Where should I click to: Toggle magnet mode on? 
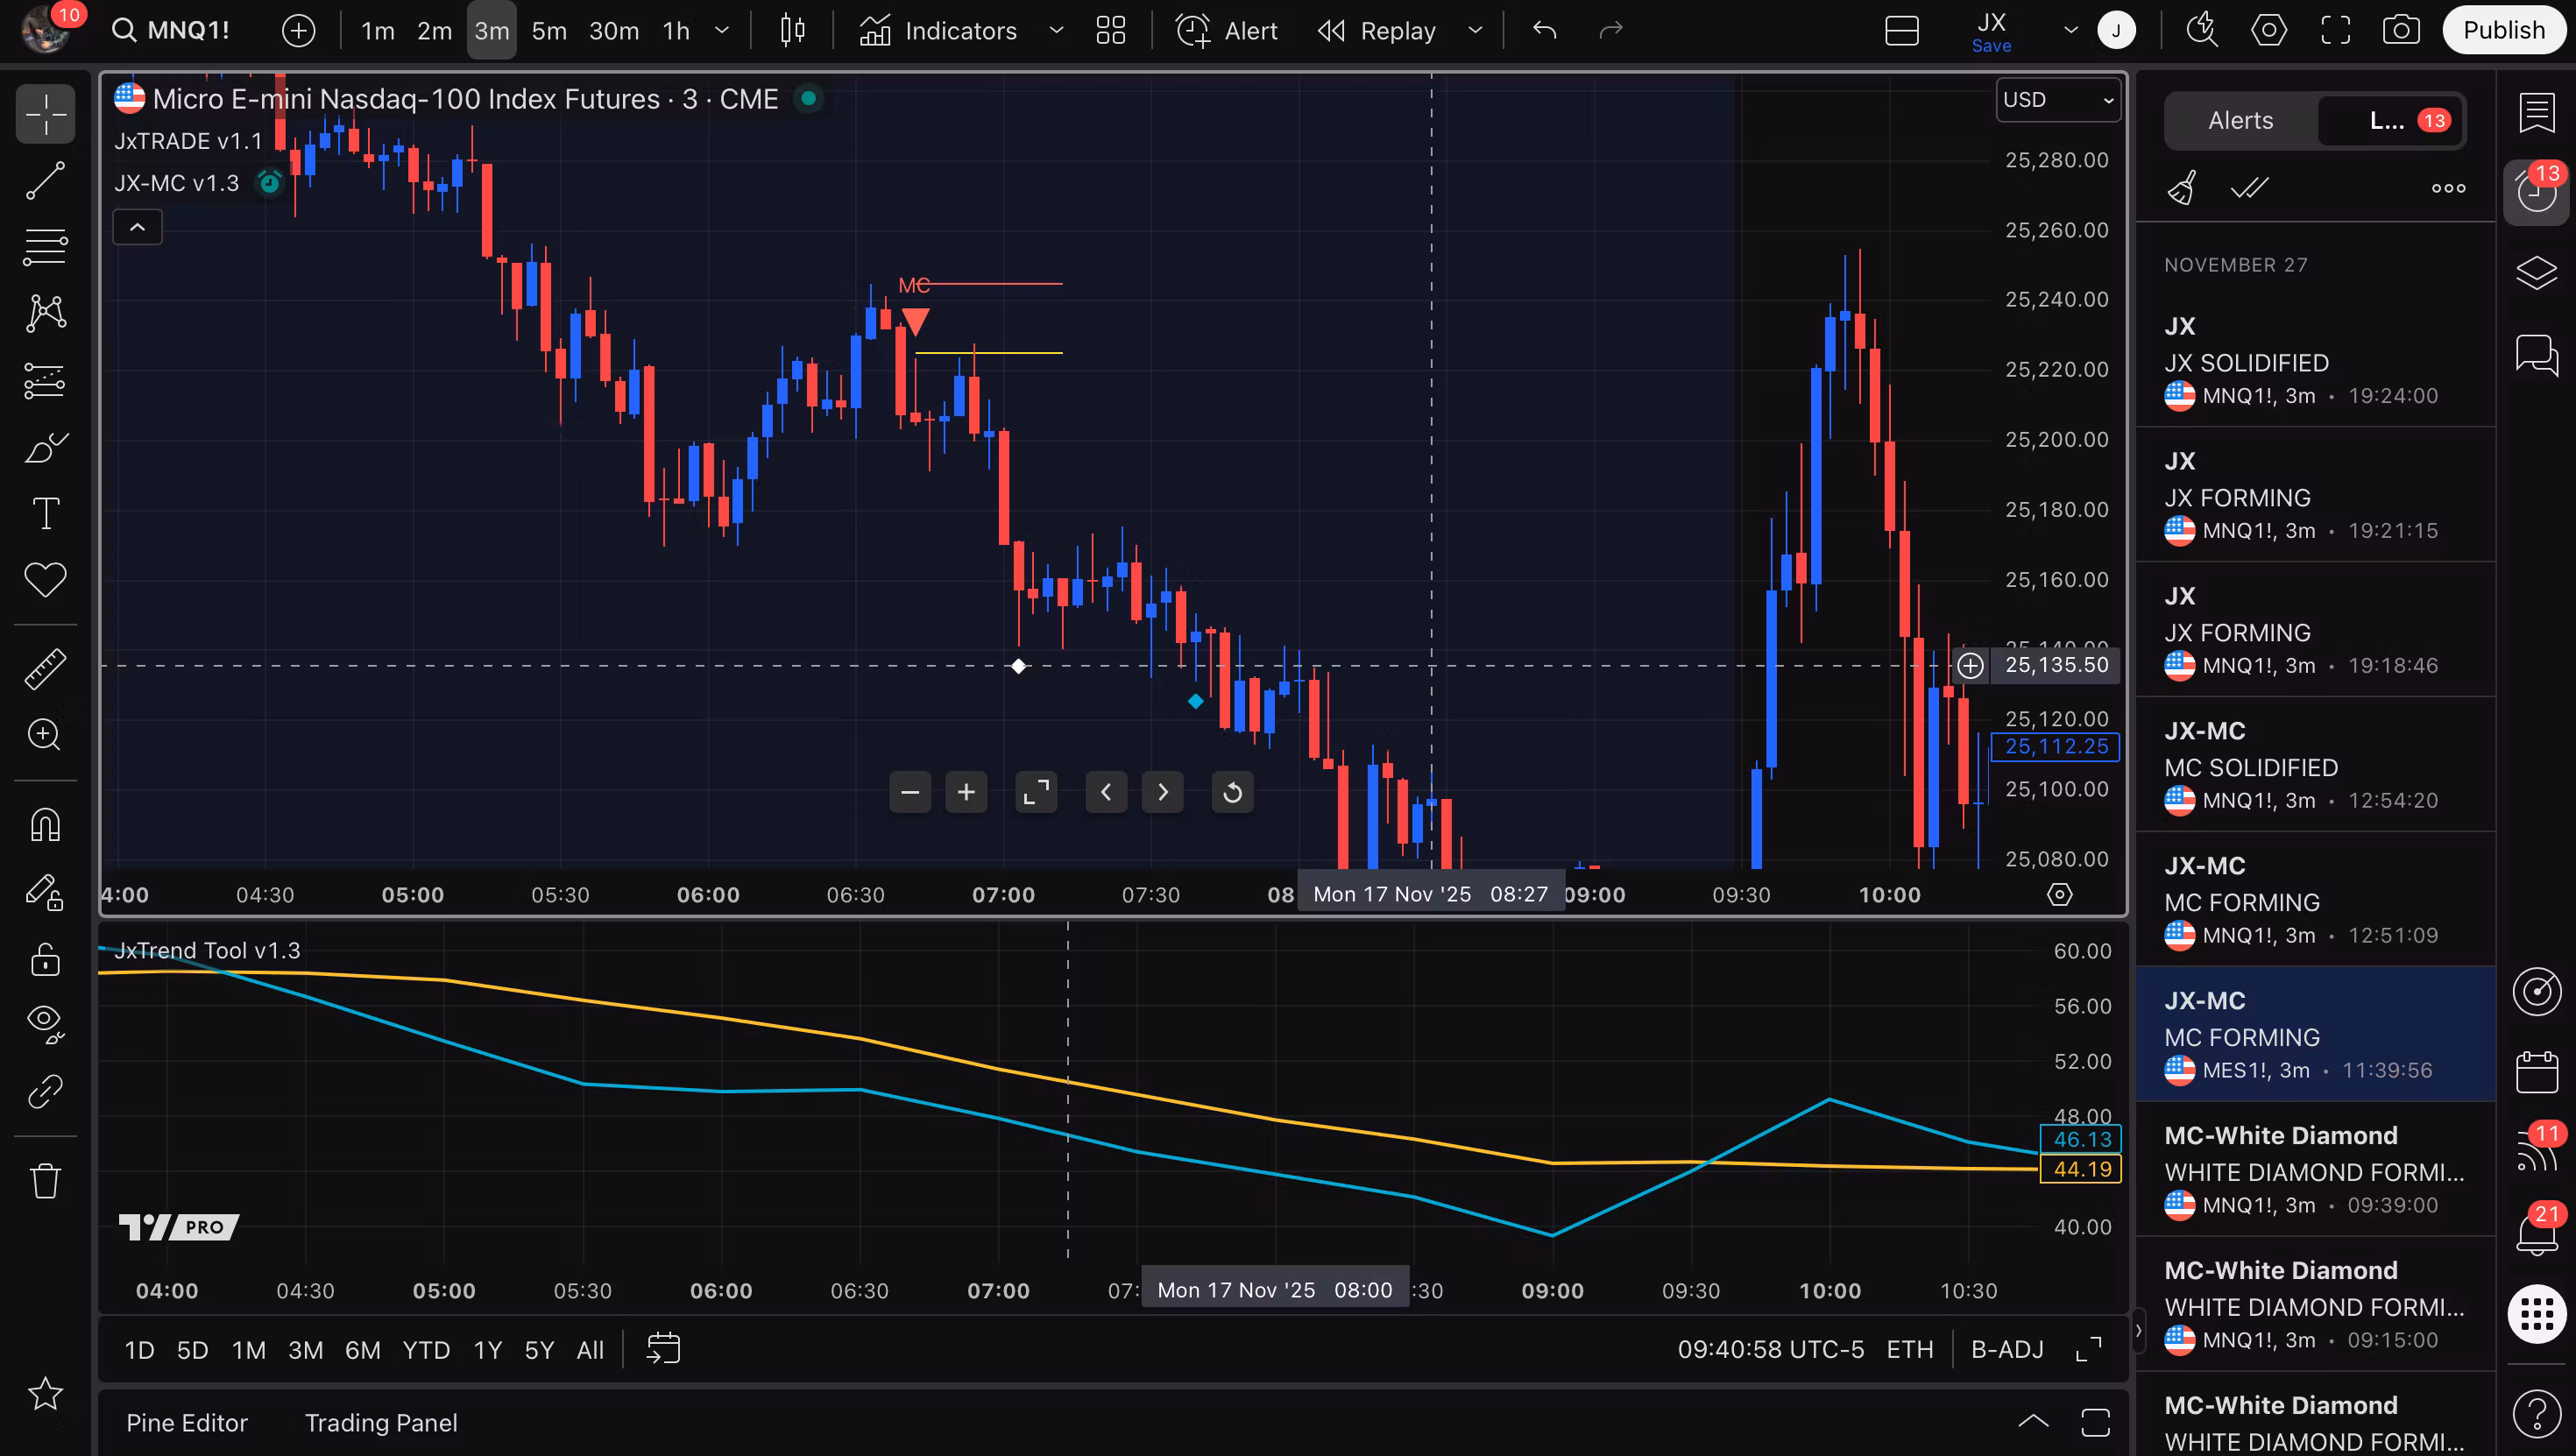click(x=45, y=825)
